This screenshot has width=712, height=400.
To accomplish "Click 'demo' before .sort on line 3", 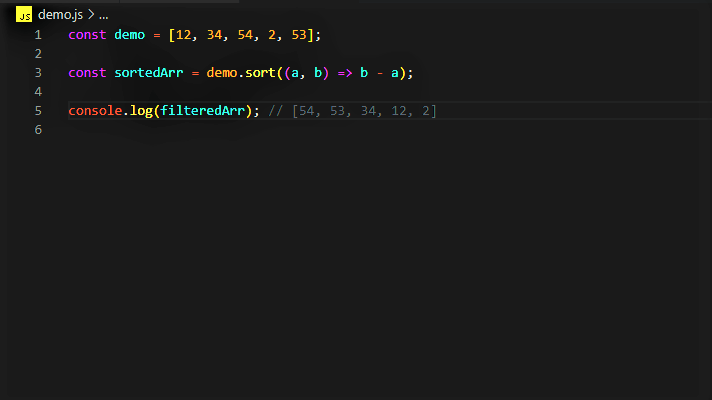I will click(x=222, y=73).
